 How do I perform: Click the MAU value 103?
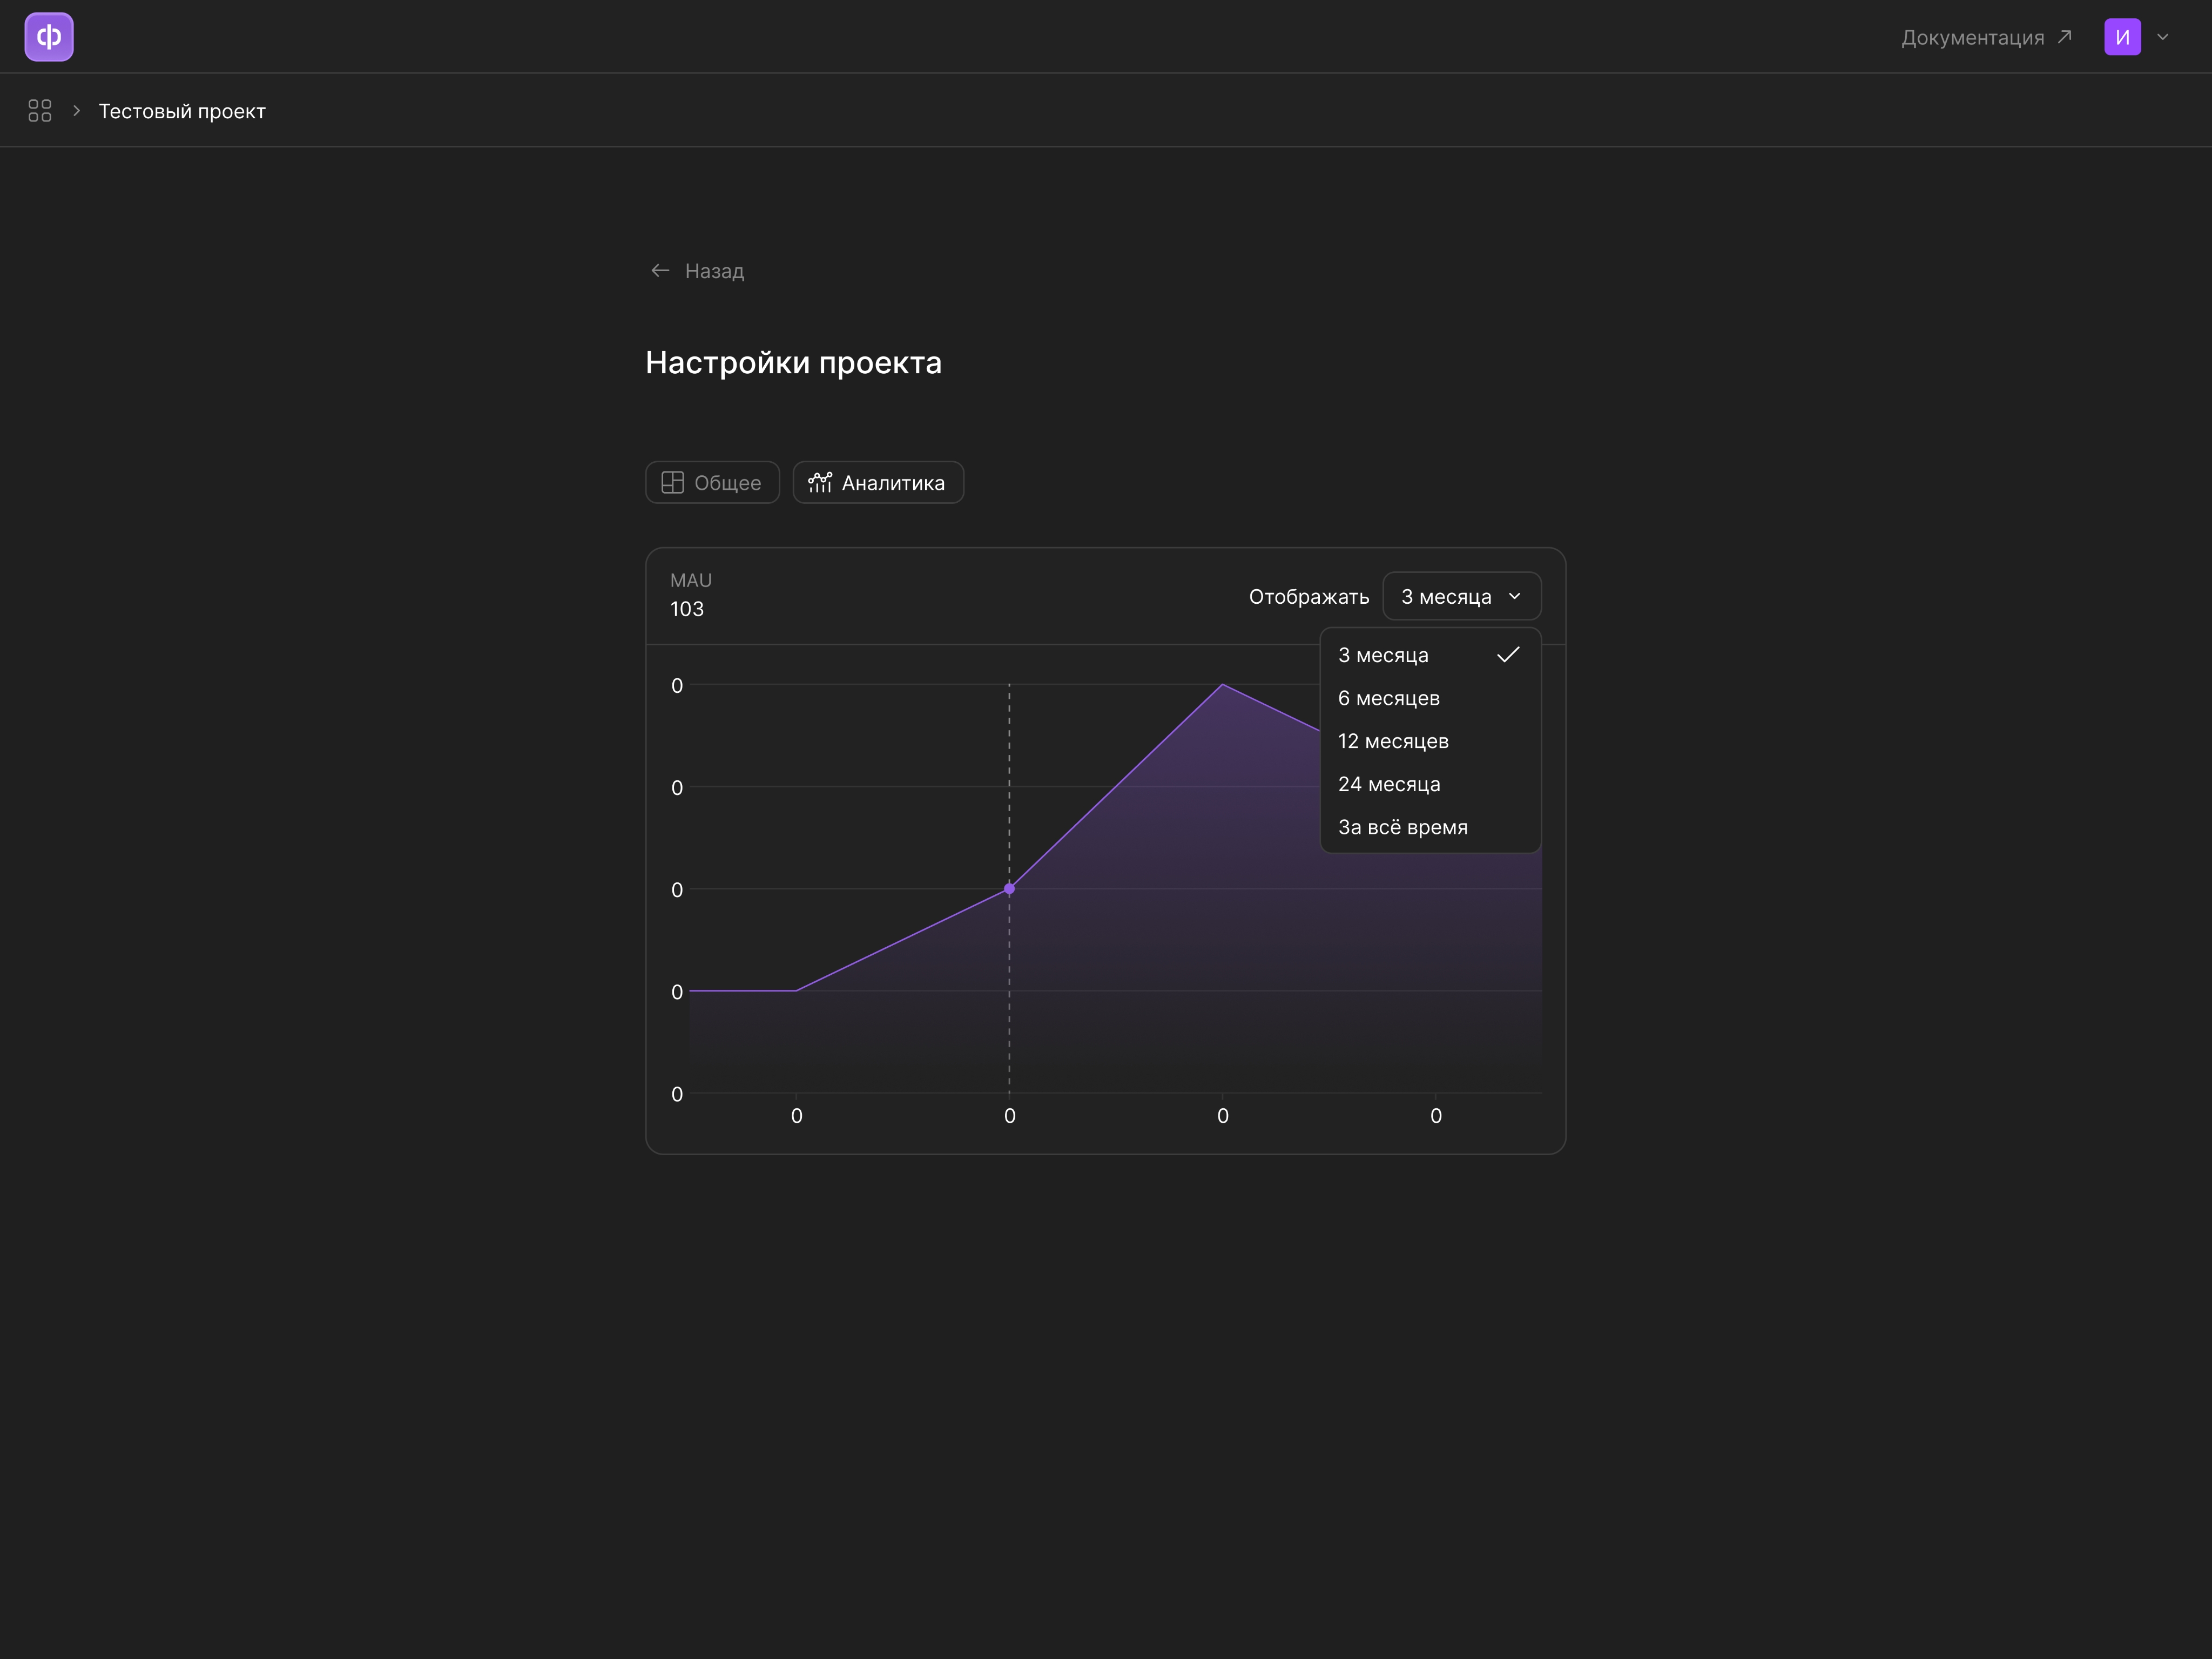pos(687,609)
